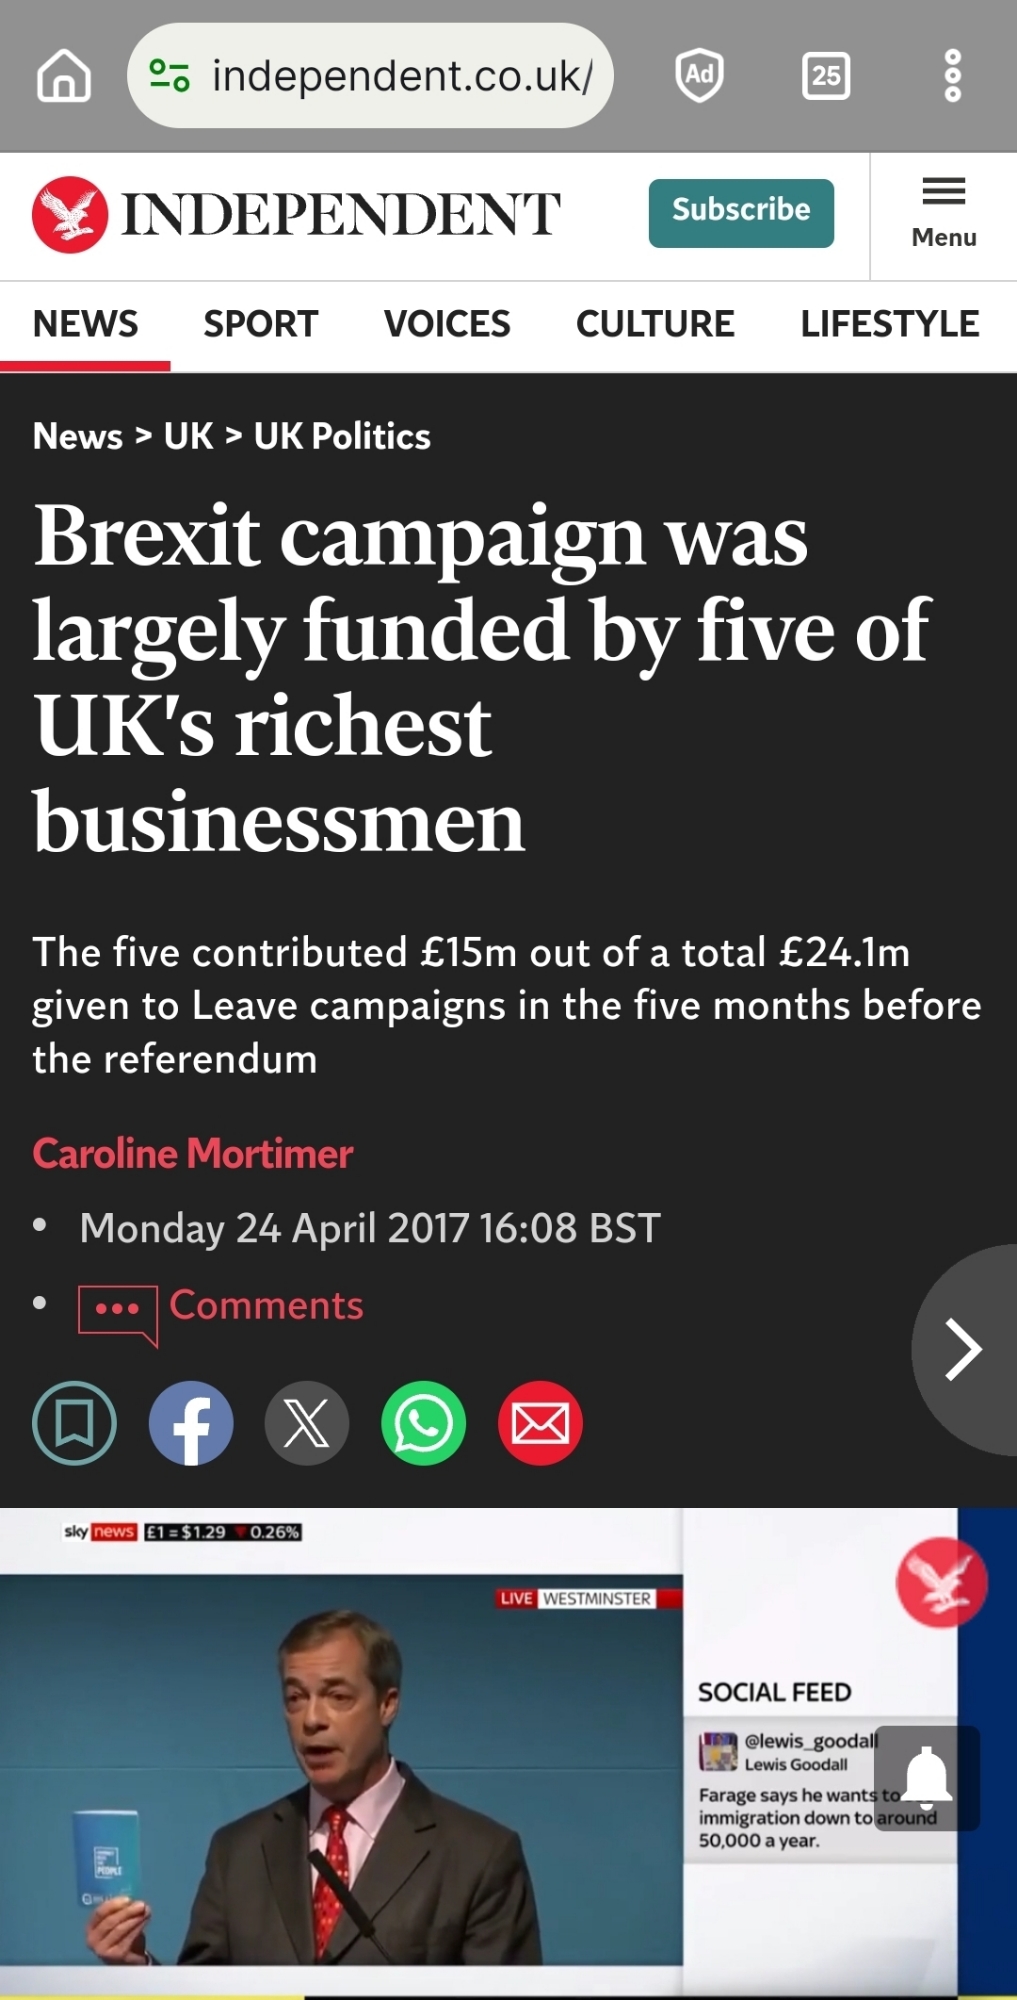Toggle the notification bell

click(927, 1778)
